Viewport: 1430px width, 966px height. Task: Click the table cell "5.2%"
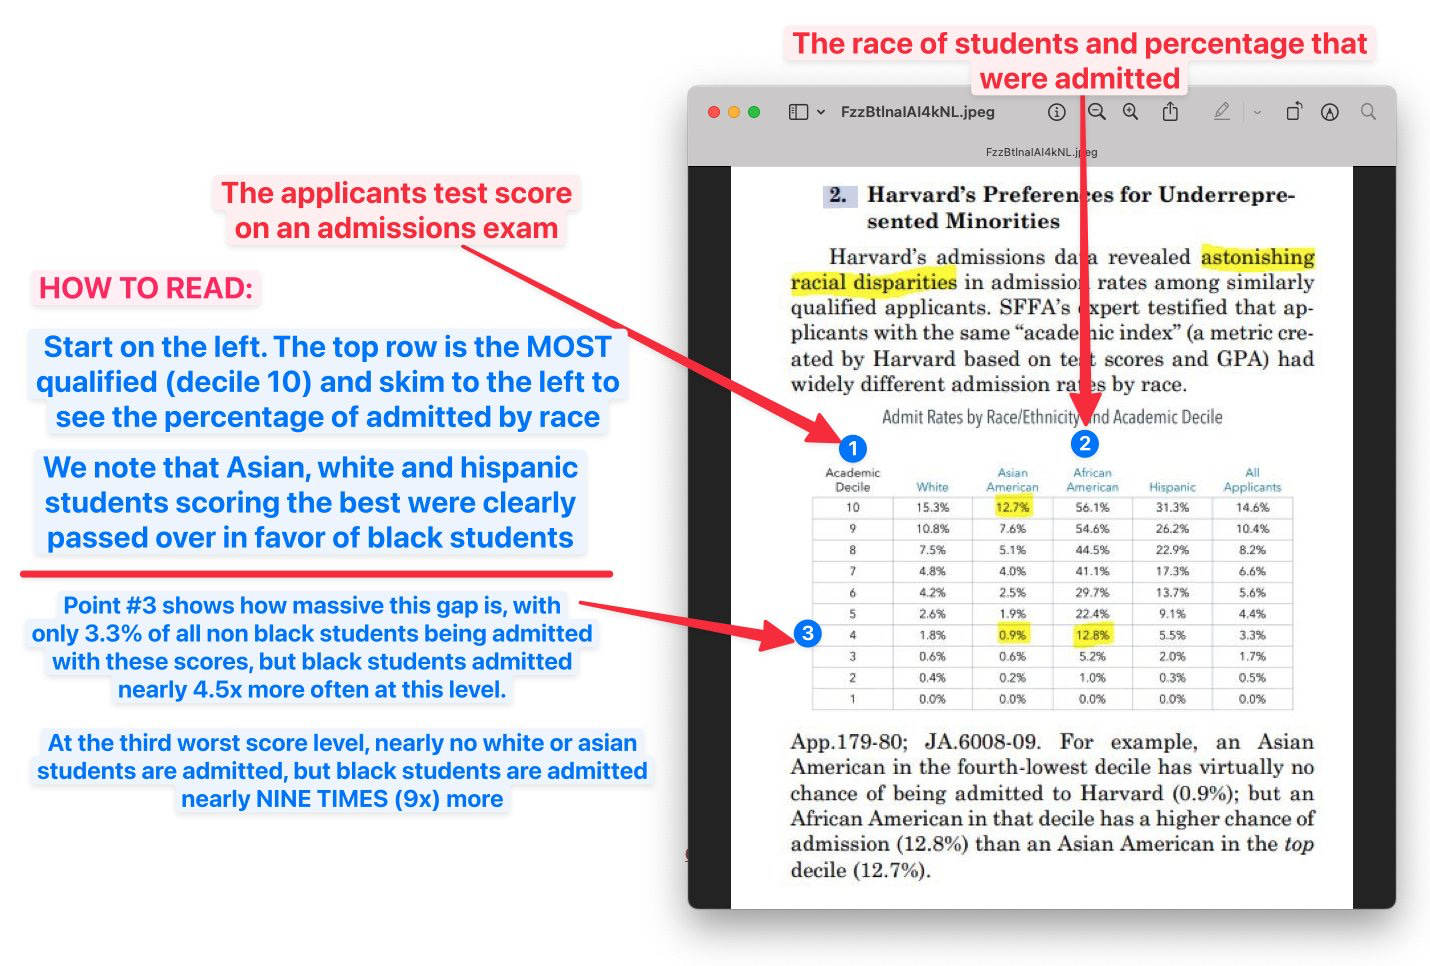pos(1092,657)
